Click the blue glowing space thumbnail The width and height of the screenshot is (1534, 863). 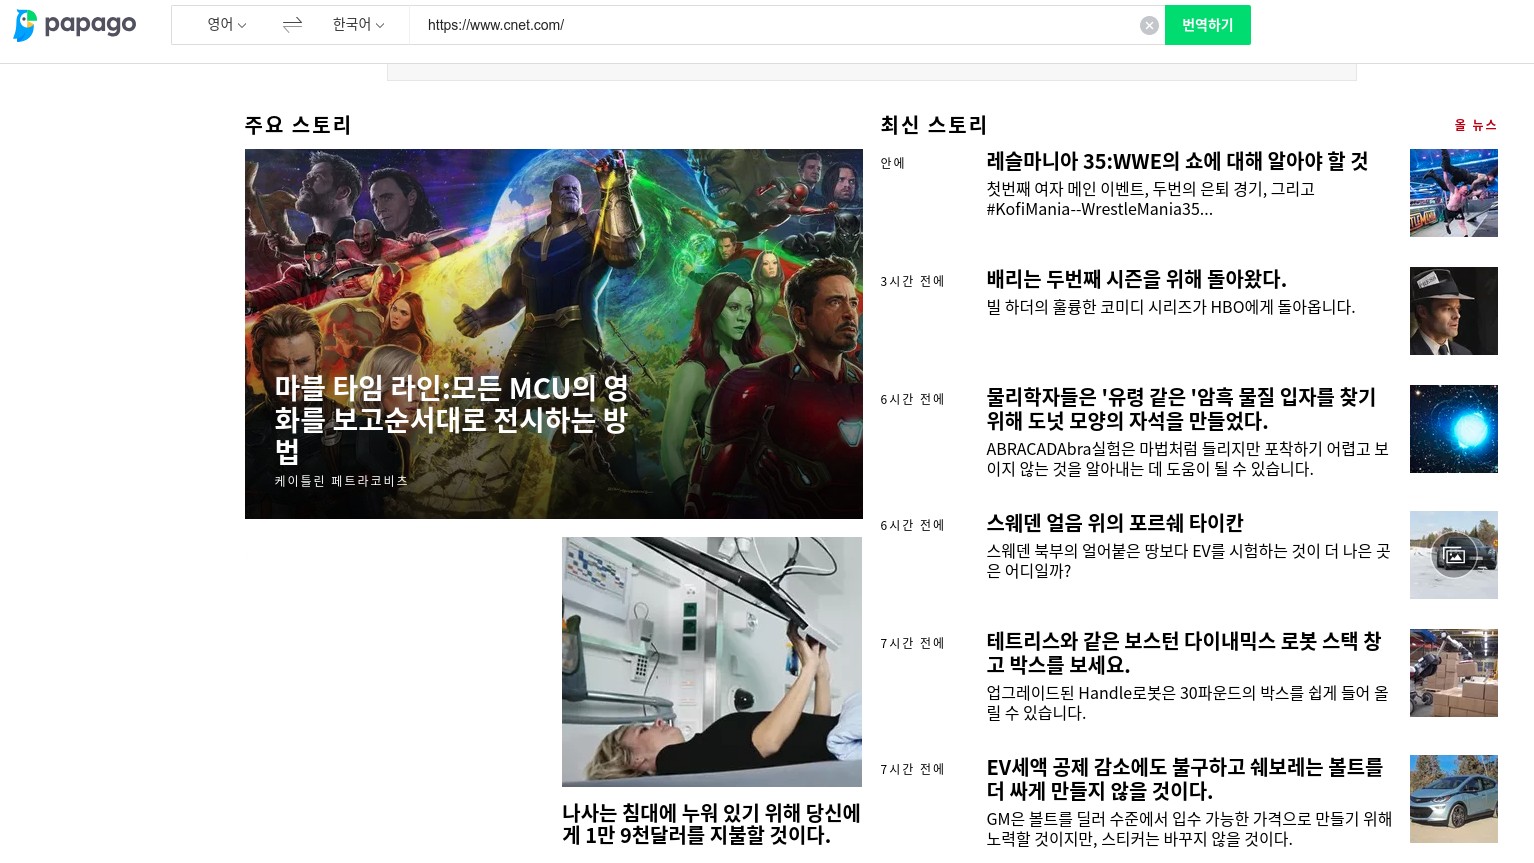[1454, 429]
